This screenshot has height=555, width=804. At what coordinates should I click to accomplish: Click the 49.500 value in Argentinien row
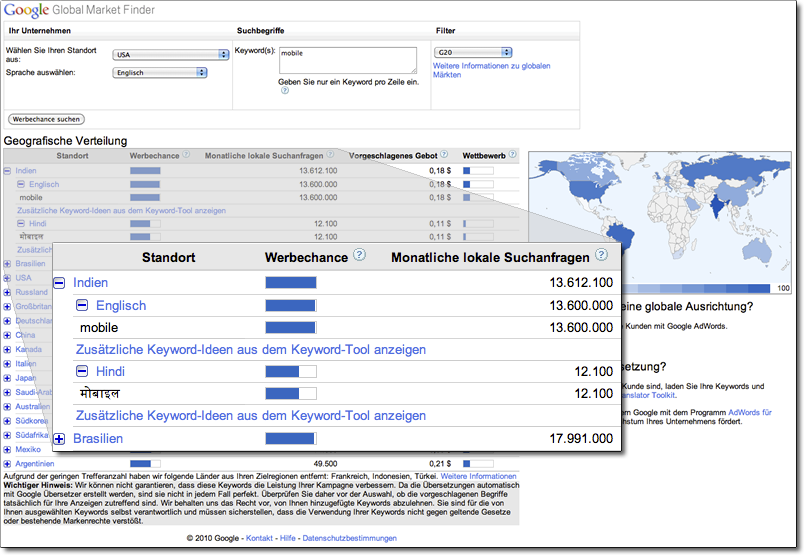click(x=325, y=464)
